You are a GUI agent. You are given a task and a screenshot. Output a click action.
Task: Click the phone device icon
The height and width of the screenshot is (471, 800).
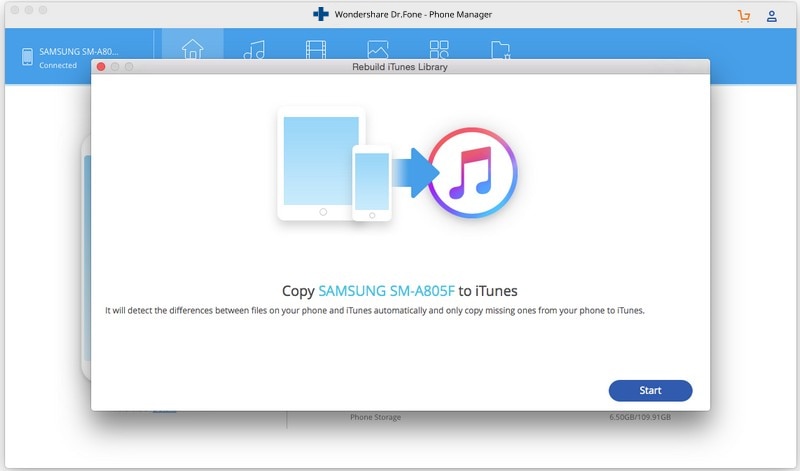(x=28, y=57)
